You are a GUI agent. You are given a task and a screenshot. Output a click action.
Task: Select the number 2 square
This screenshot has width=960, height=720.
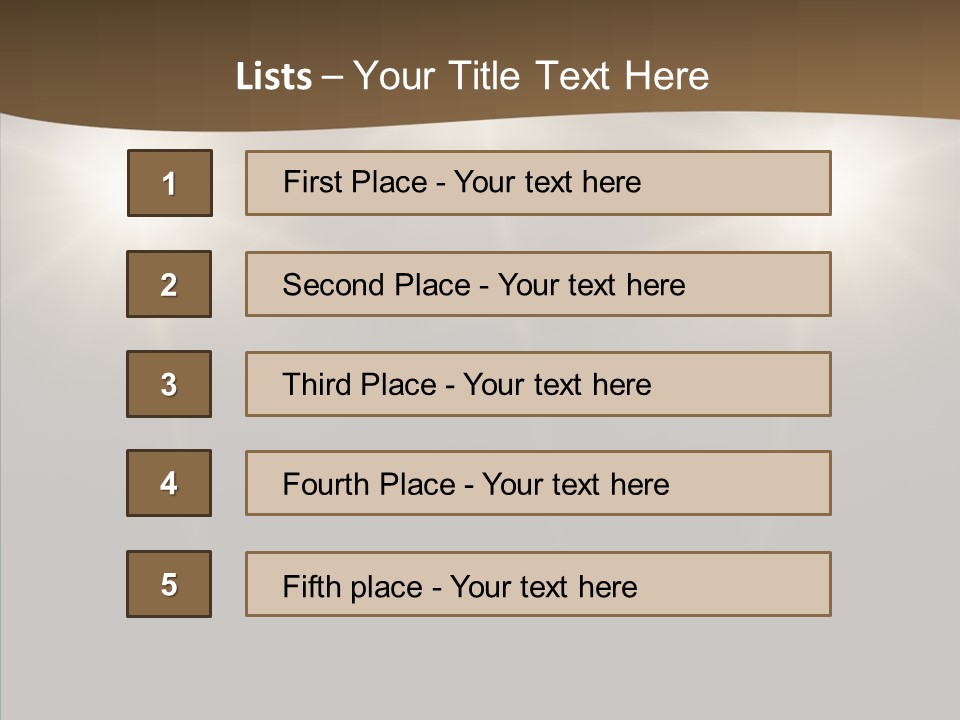(x=169, y=284)
